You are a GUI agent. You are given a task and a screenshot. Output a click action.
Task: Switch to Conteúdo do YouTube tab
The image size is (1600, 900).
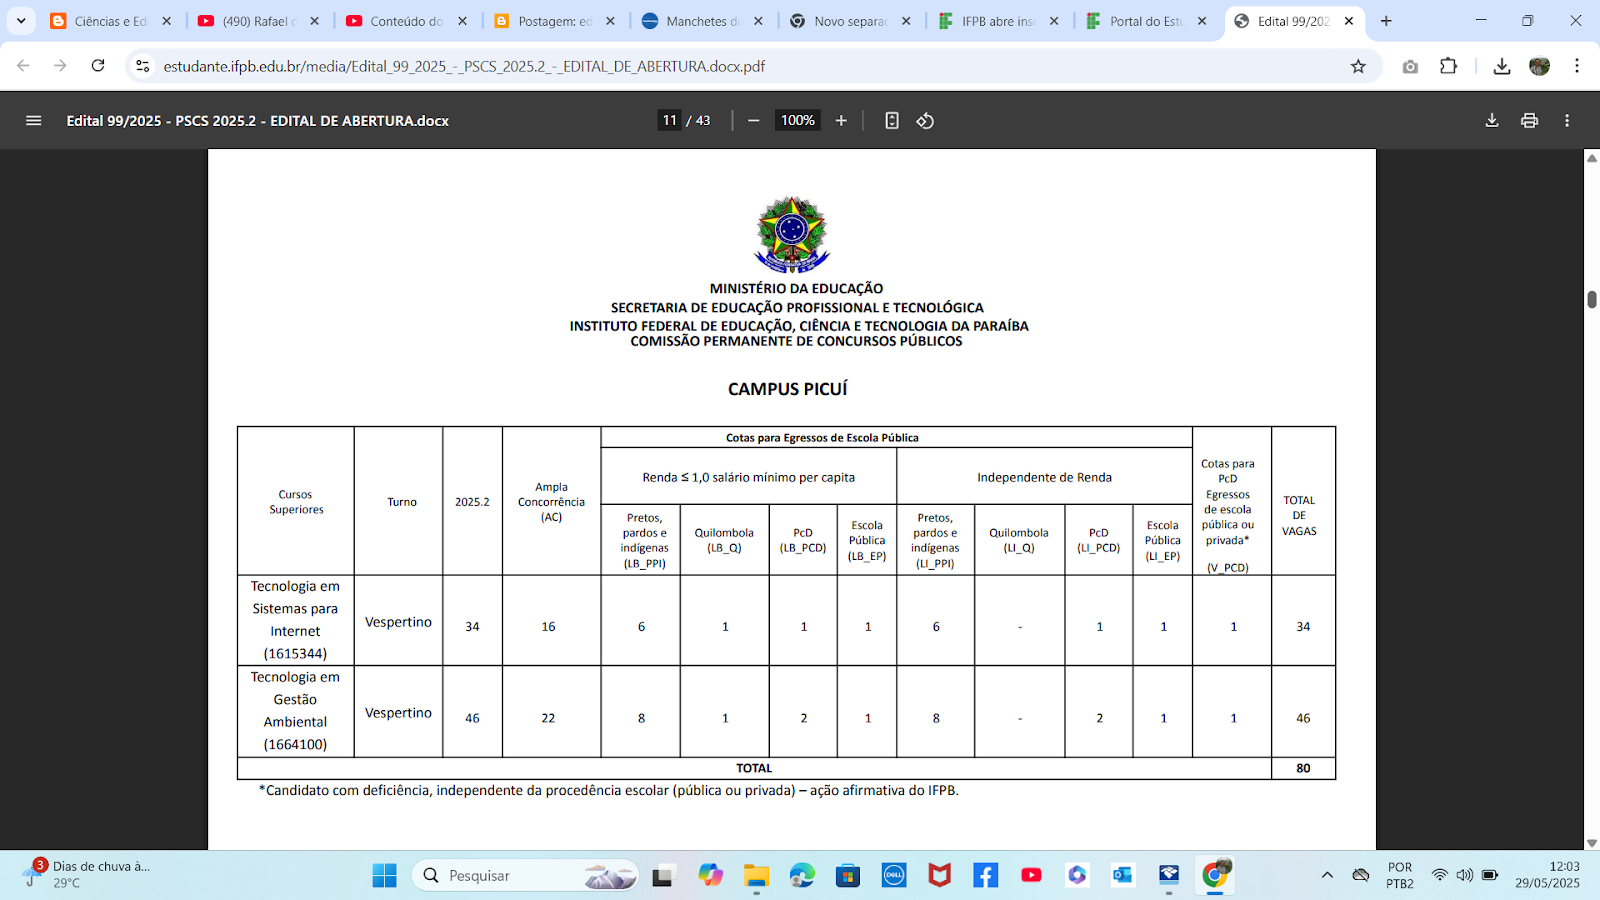(x=406, y=21)
